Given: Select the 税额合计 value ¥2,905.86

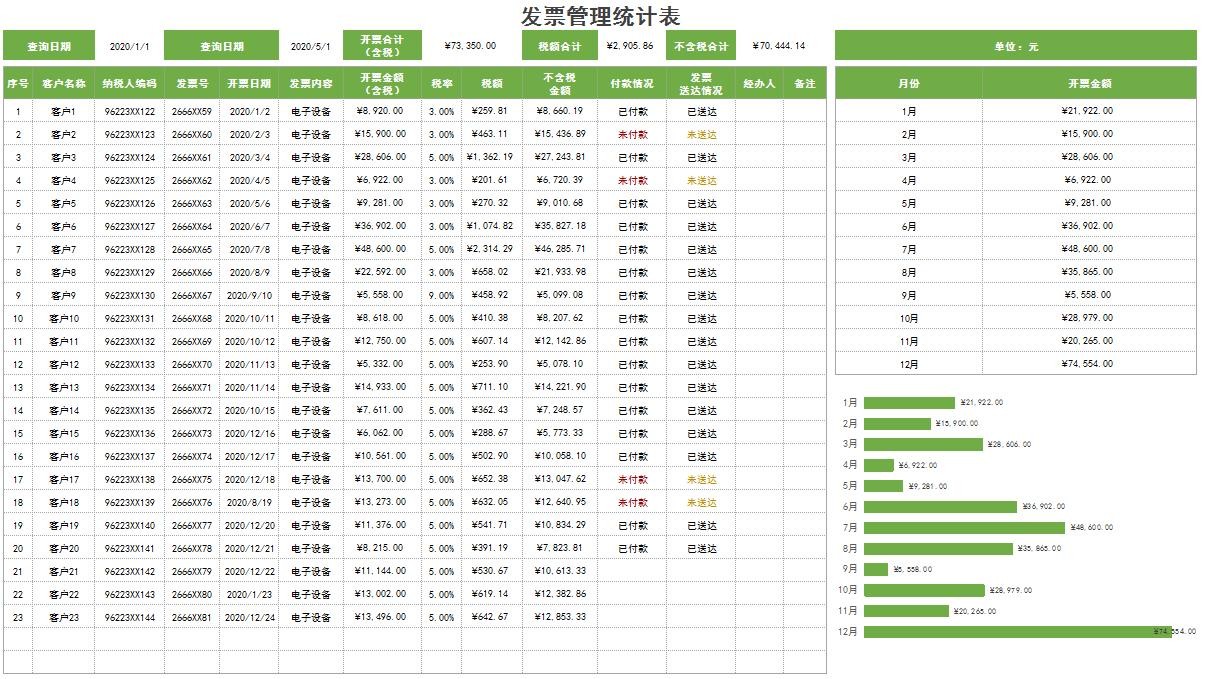Looking at the screenshot, I should click(x=630, y=46).
